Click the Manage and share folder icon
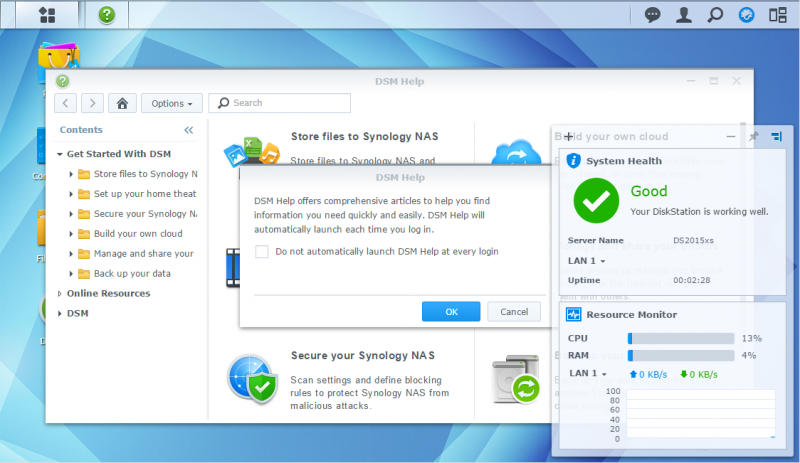The width and height of the screenshot is (800, 463). click(x=84, y=254)
